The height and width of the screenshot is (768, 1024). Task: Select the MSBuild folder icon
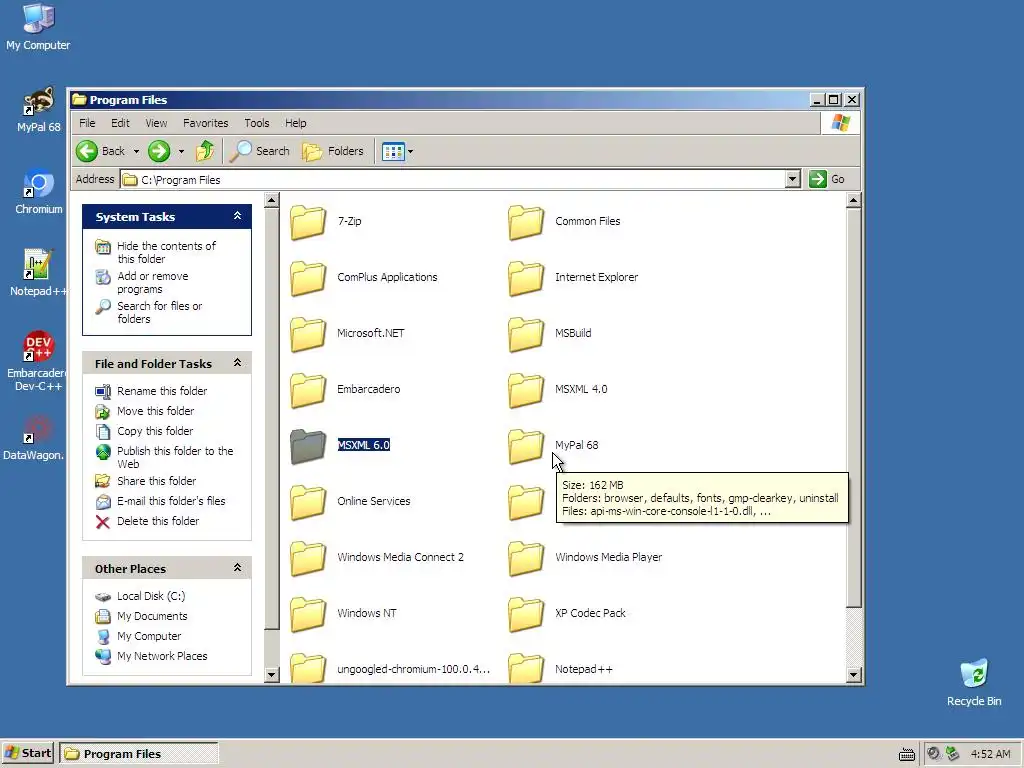click(526, 334)
